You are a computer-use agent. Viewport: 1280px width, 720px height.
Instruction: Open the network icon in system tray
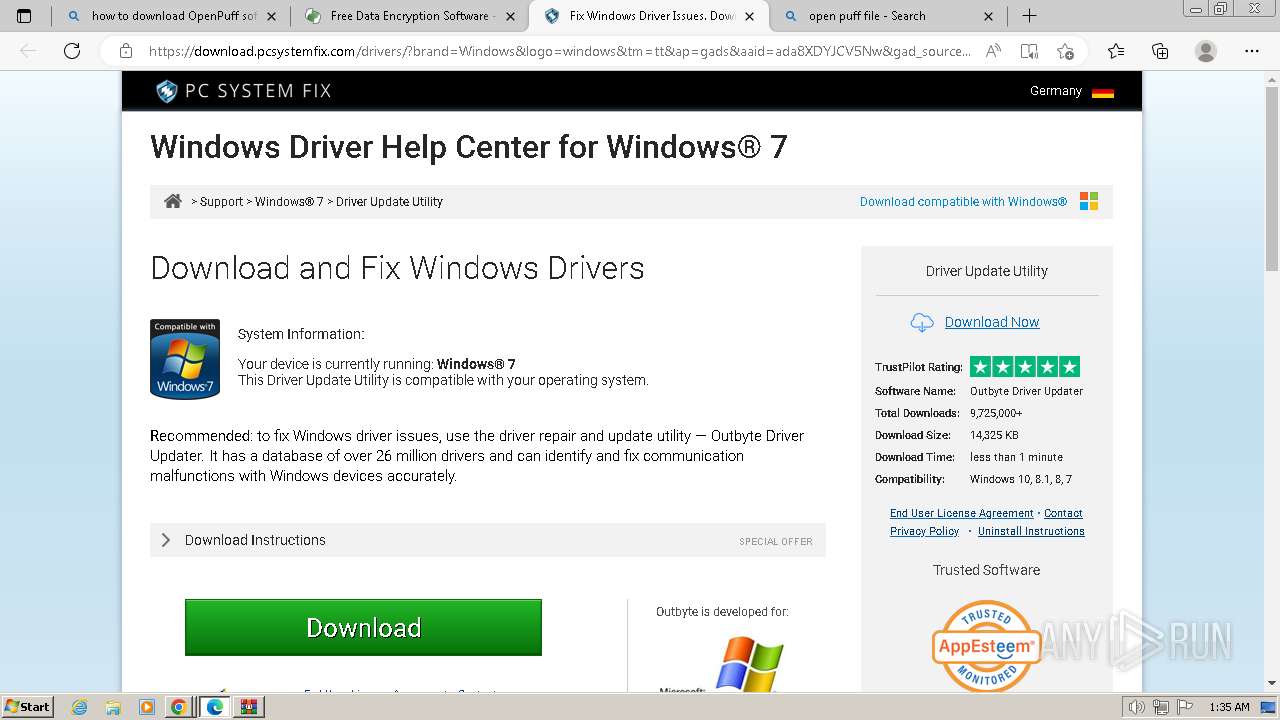click(x=1161, y=707)
